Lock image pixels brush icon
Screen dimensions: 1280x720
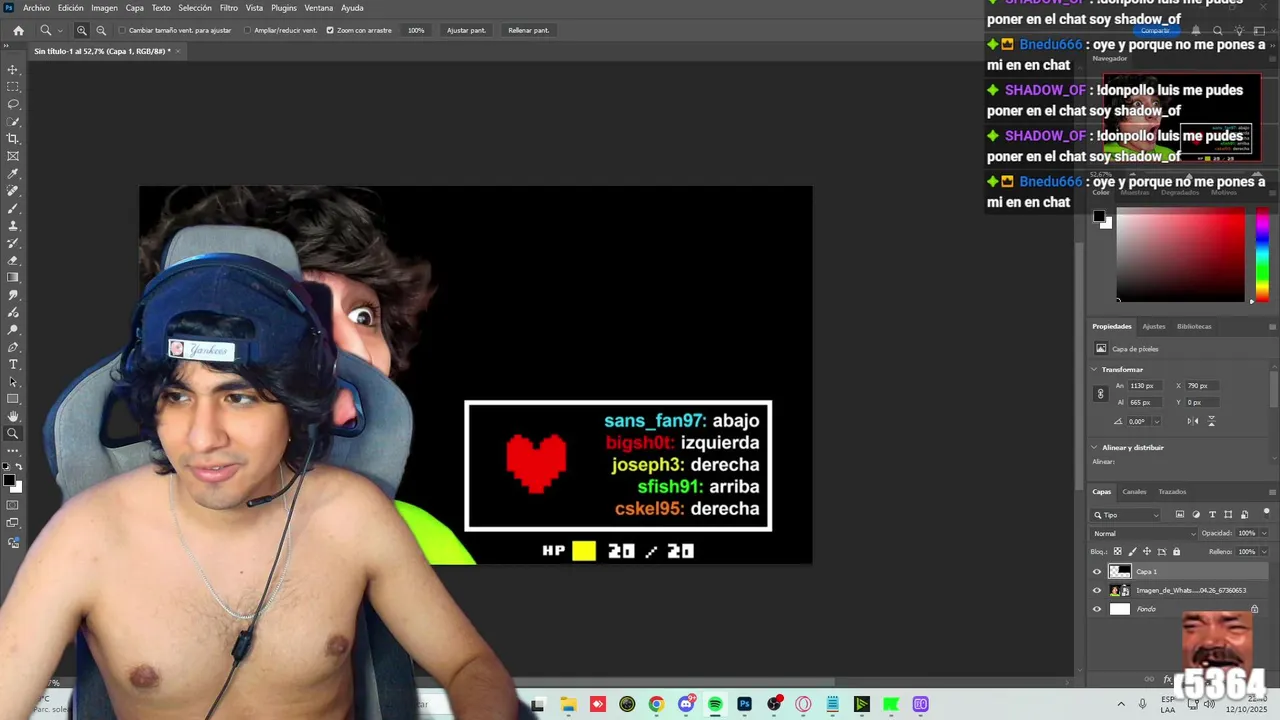point(1132,552)
